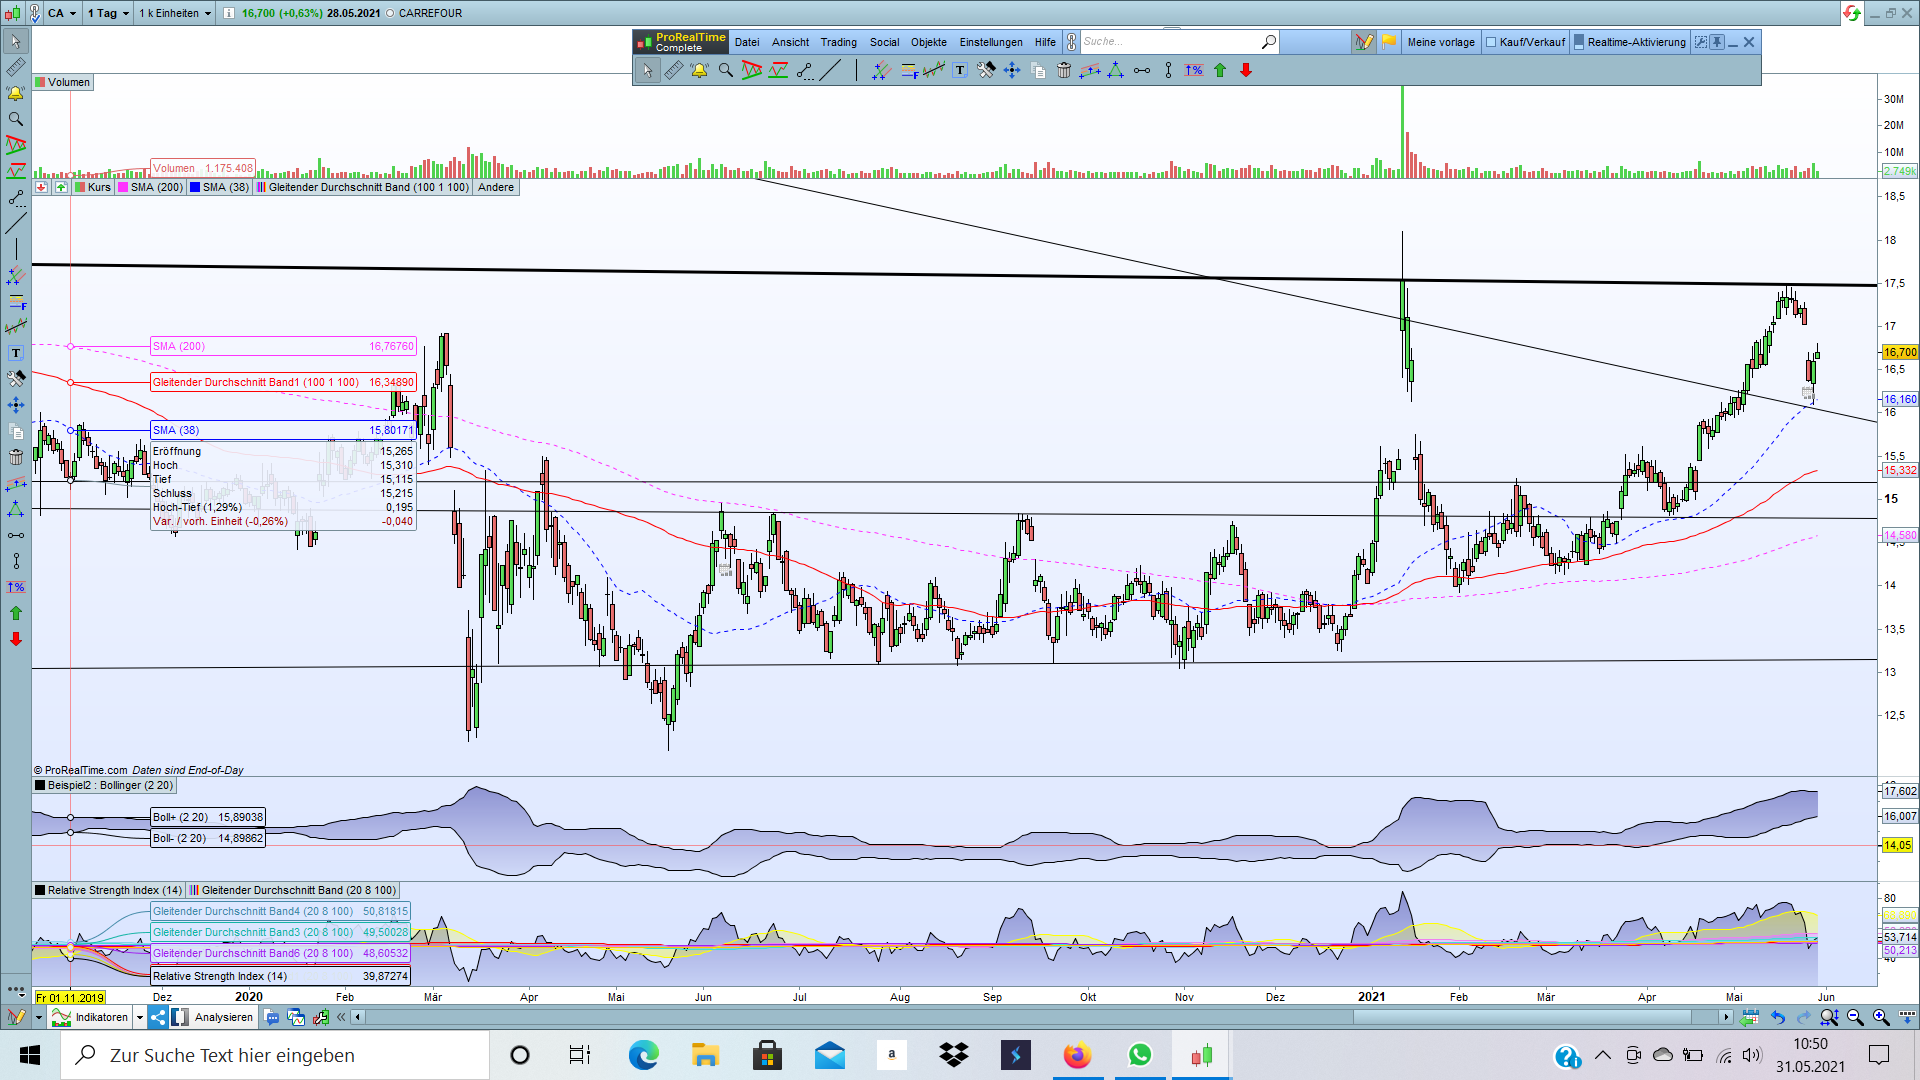Screen dimensions: 1920x1080
Task: Select the text annotation tool (T icon)
Action: (959, 70)
